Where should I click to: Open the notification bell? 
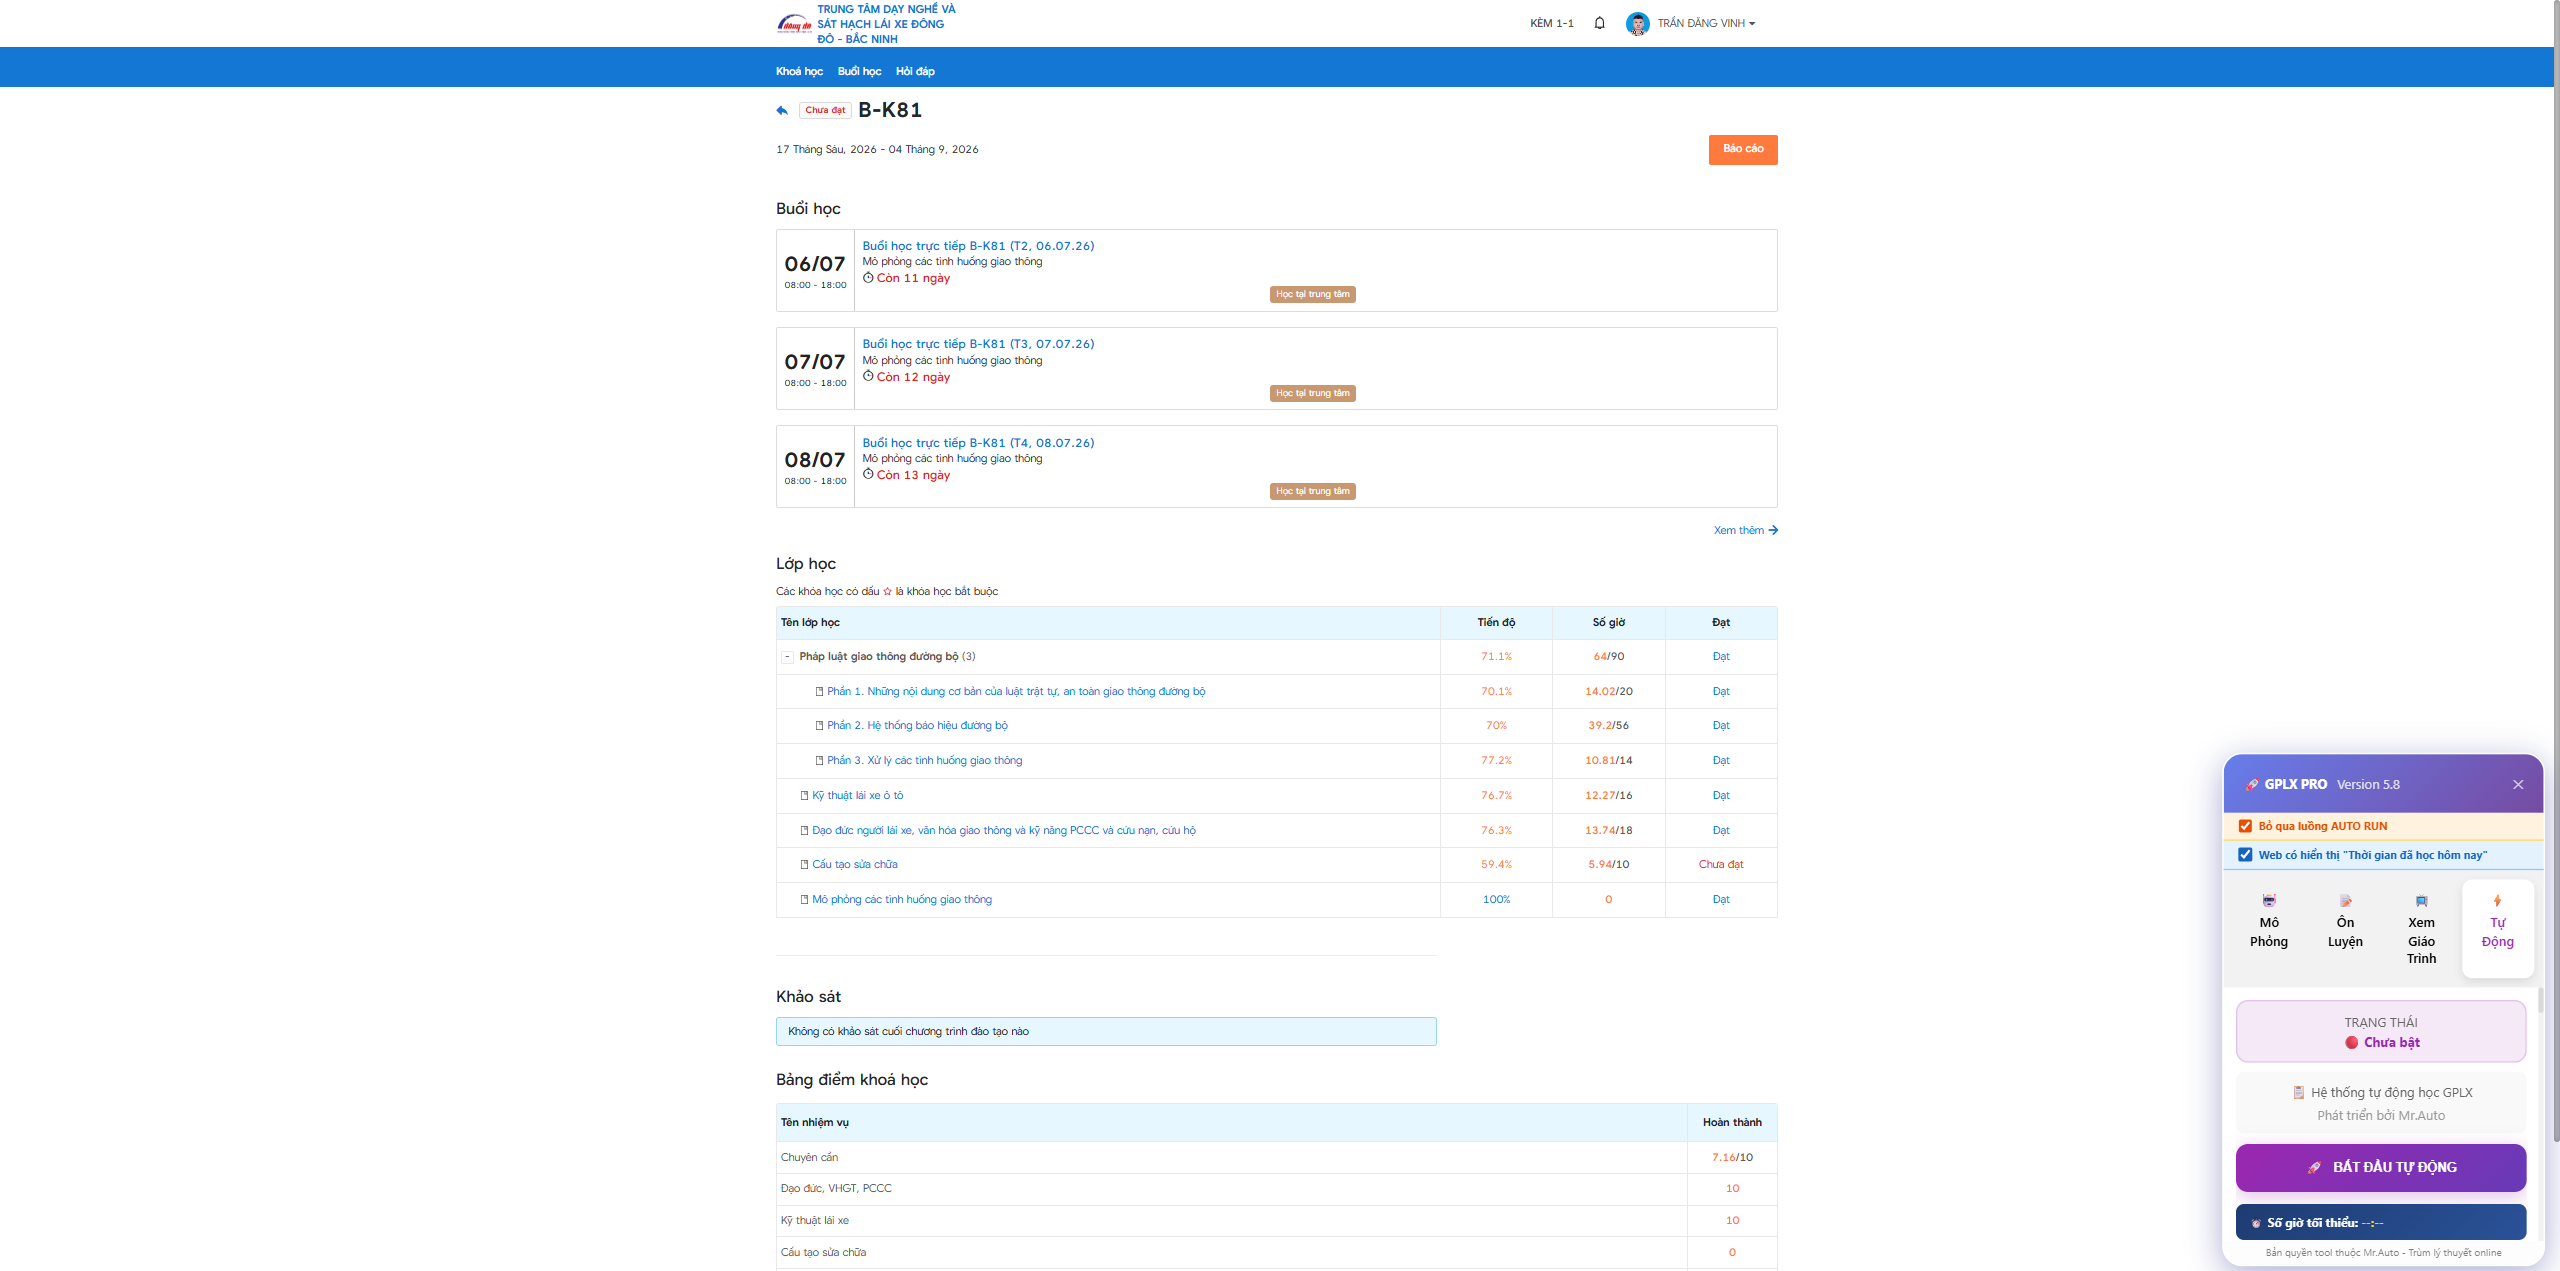(x=1600, y=23)
